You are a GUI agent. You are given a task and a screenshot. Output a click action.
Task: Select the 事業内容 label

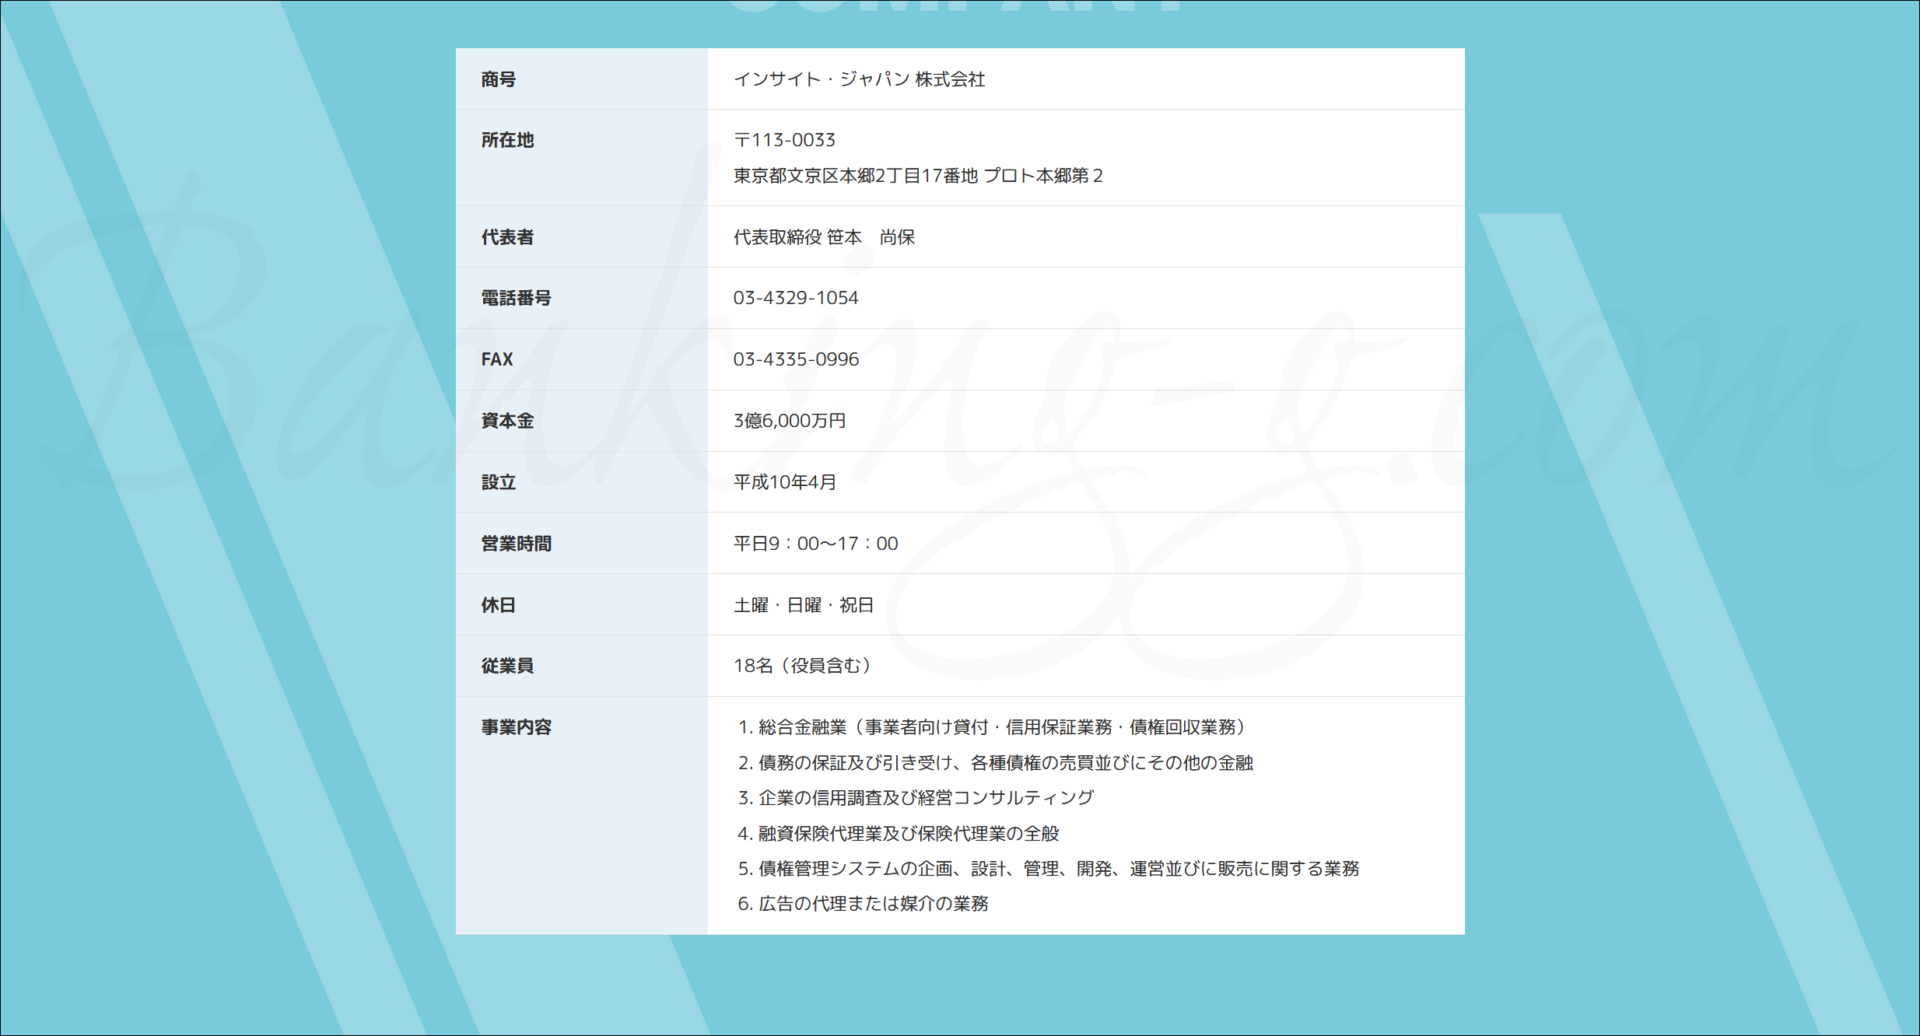pyautogui.click(x=516, y=727)
